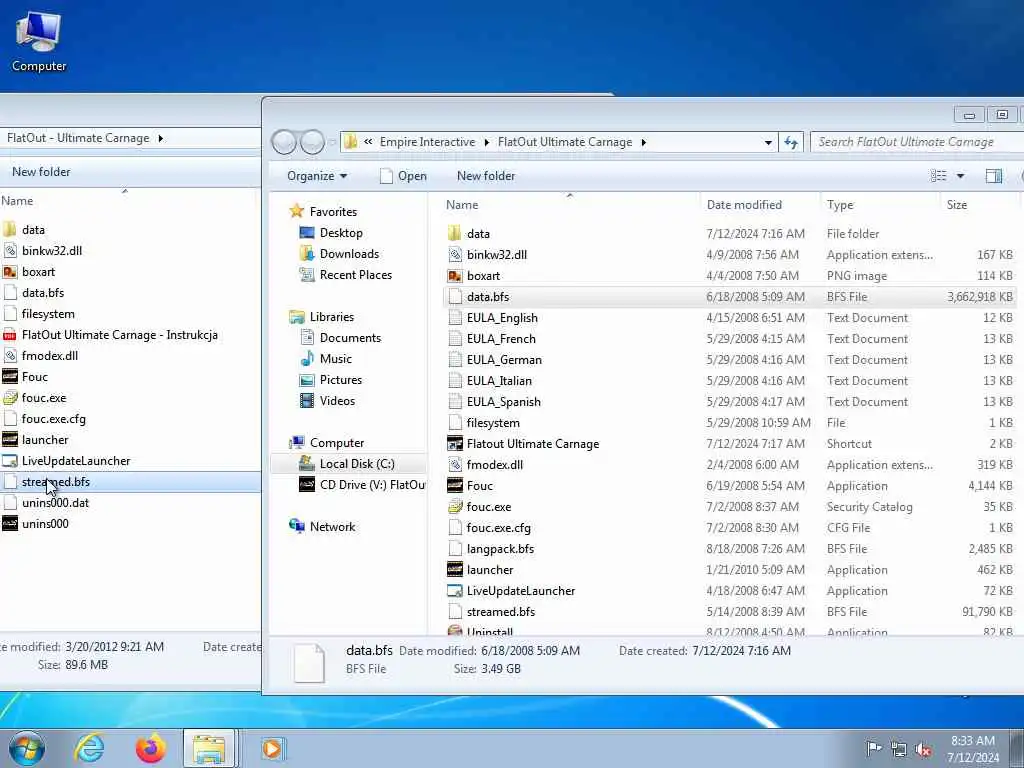Expand FlatOut Ultimate Carnage breadcrumb arrow in front window
This screenshot has width=1024, height=768.
643,142
